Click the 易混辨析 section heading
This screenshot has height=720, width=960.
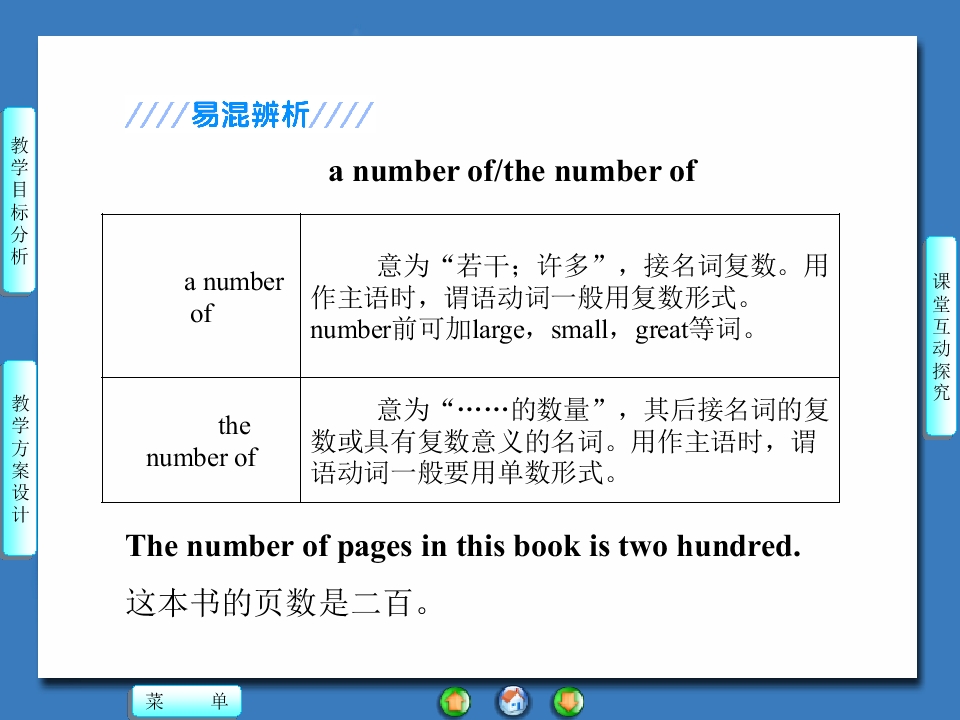249,114
